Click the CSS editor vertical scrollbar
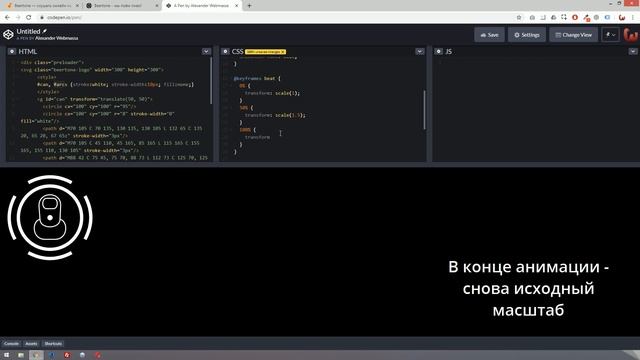The image size is (640, 360). (x=424, y=109)
